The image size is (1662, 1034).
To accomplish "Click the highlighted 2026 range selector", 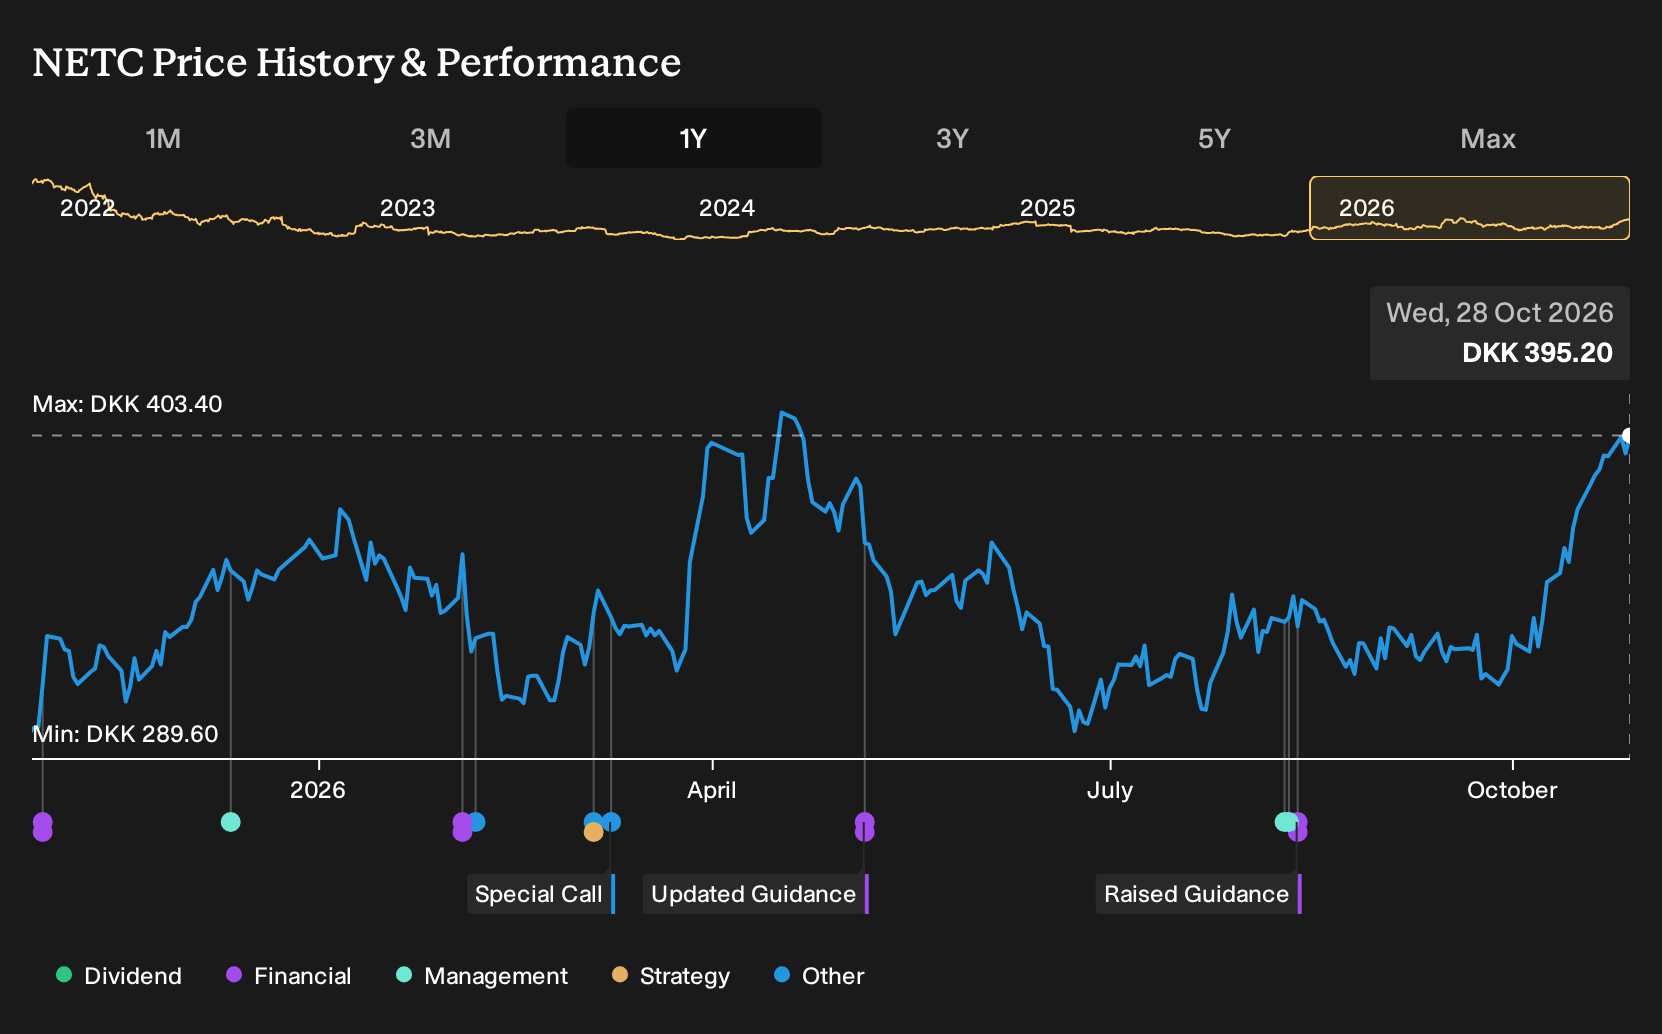I will pos(1470,208).
